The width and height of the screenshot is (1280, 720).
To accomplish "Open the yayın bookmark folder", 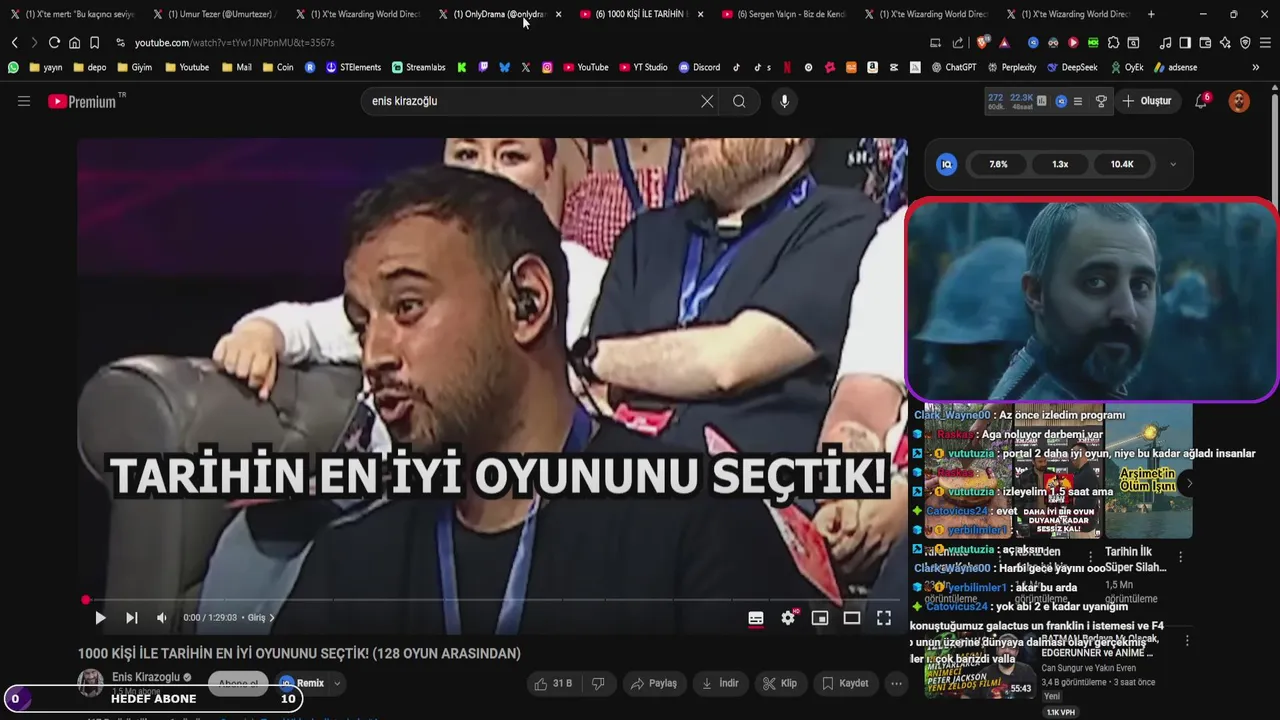I will coord(45,67).
